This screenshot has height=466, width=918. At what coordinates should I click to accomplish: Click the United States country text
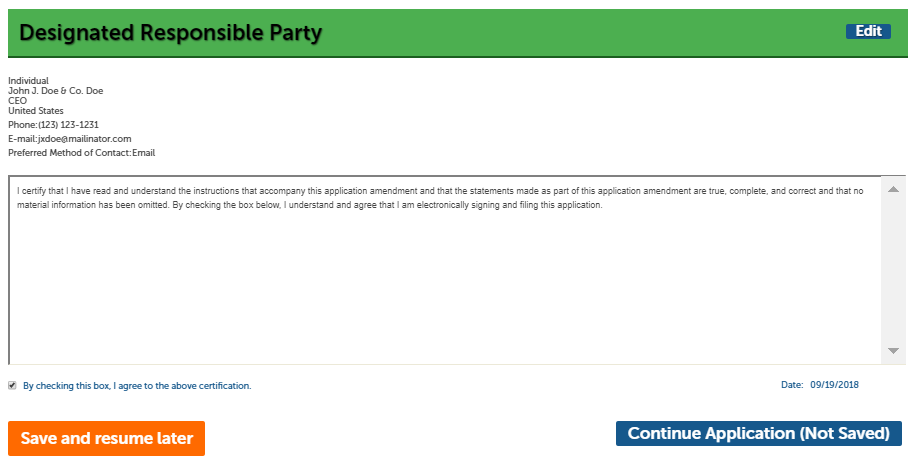coord(36,111)
